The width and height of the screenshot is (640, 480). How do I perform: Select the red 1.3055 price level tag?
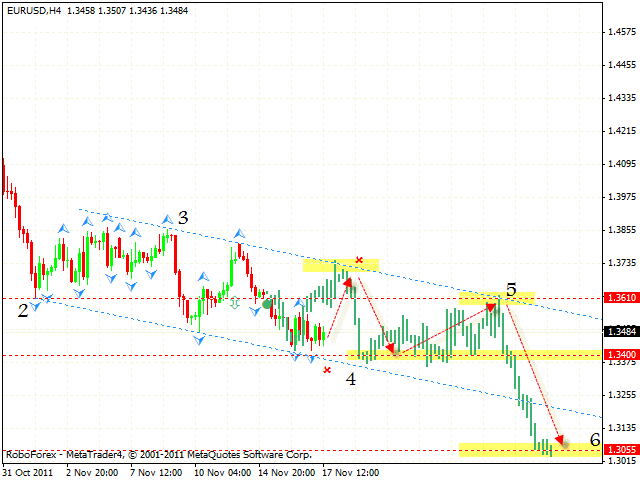621,449
